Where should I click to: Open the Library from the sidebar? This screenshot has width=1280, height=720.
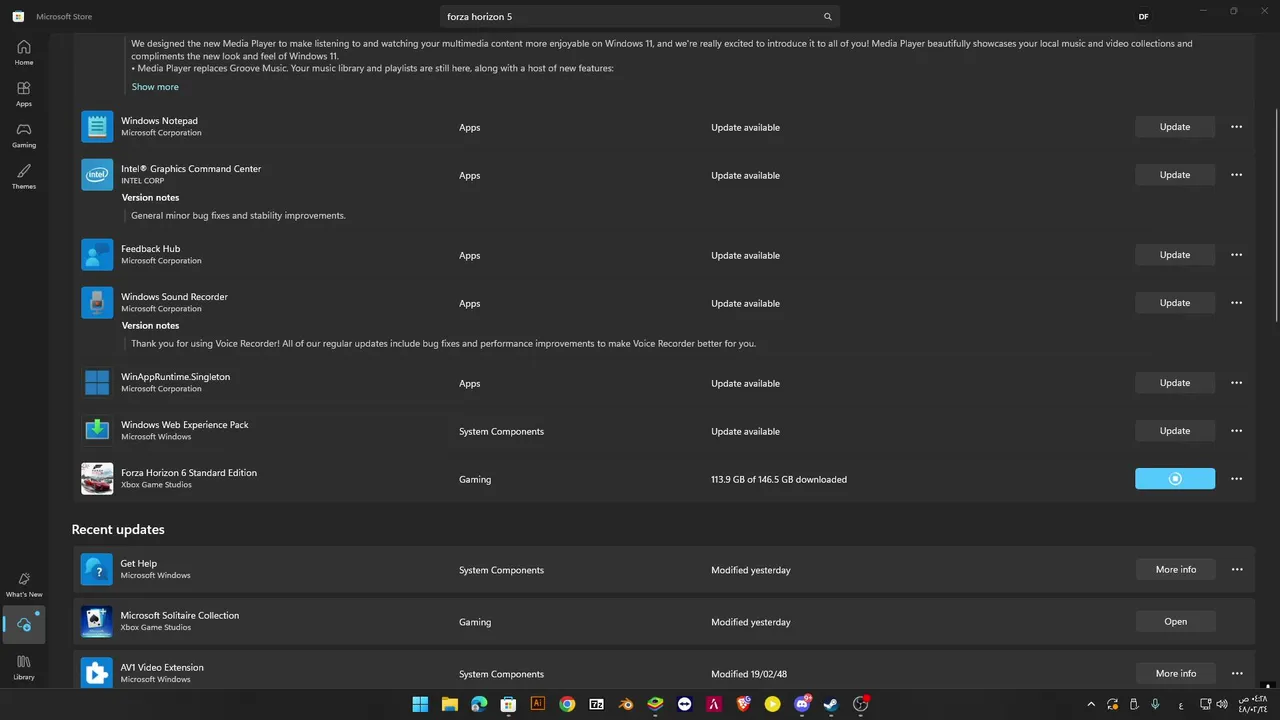pyautogui.click(x=24, y=667)
